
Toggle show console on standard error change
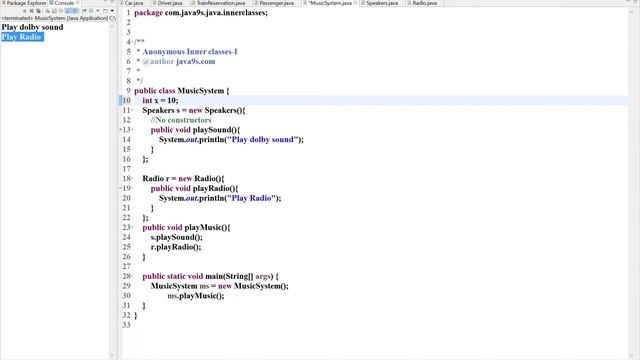point(76,11)
